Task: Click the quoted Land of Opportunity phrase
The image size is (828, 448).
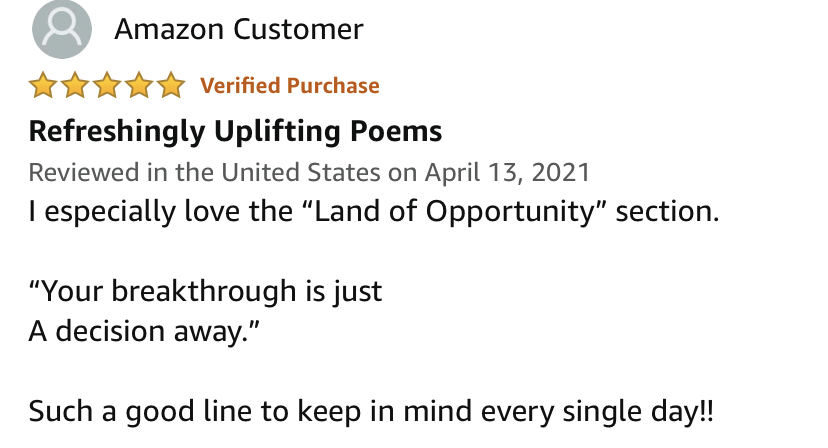Action: [x=454, y=212]
